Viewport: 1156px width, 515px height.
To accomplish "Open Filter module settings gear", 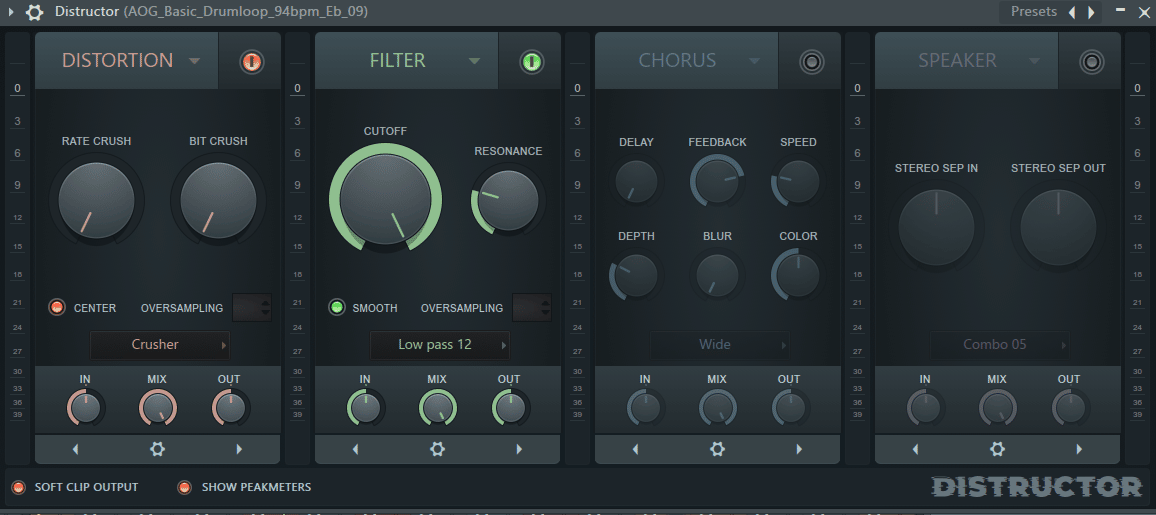I will (438, 449).
